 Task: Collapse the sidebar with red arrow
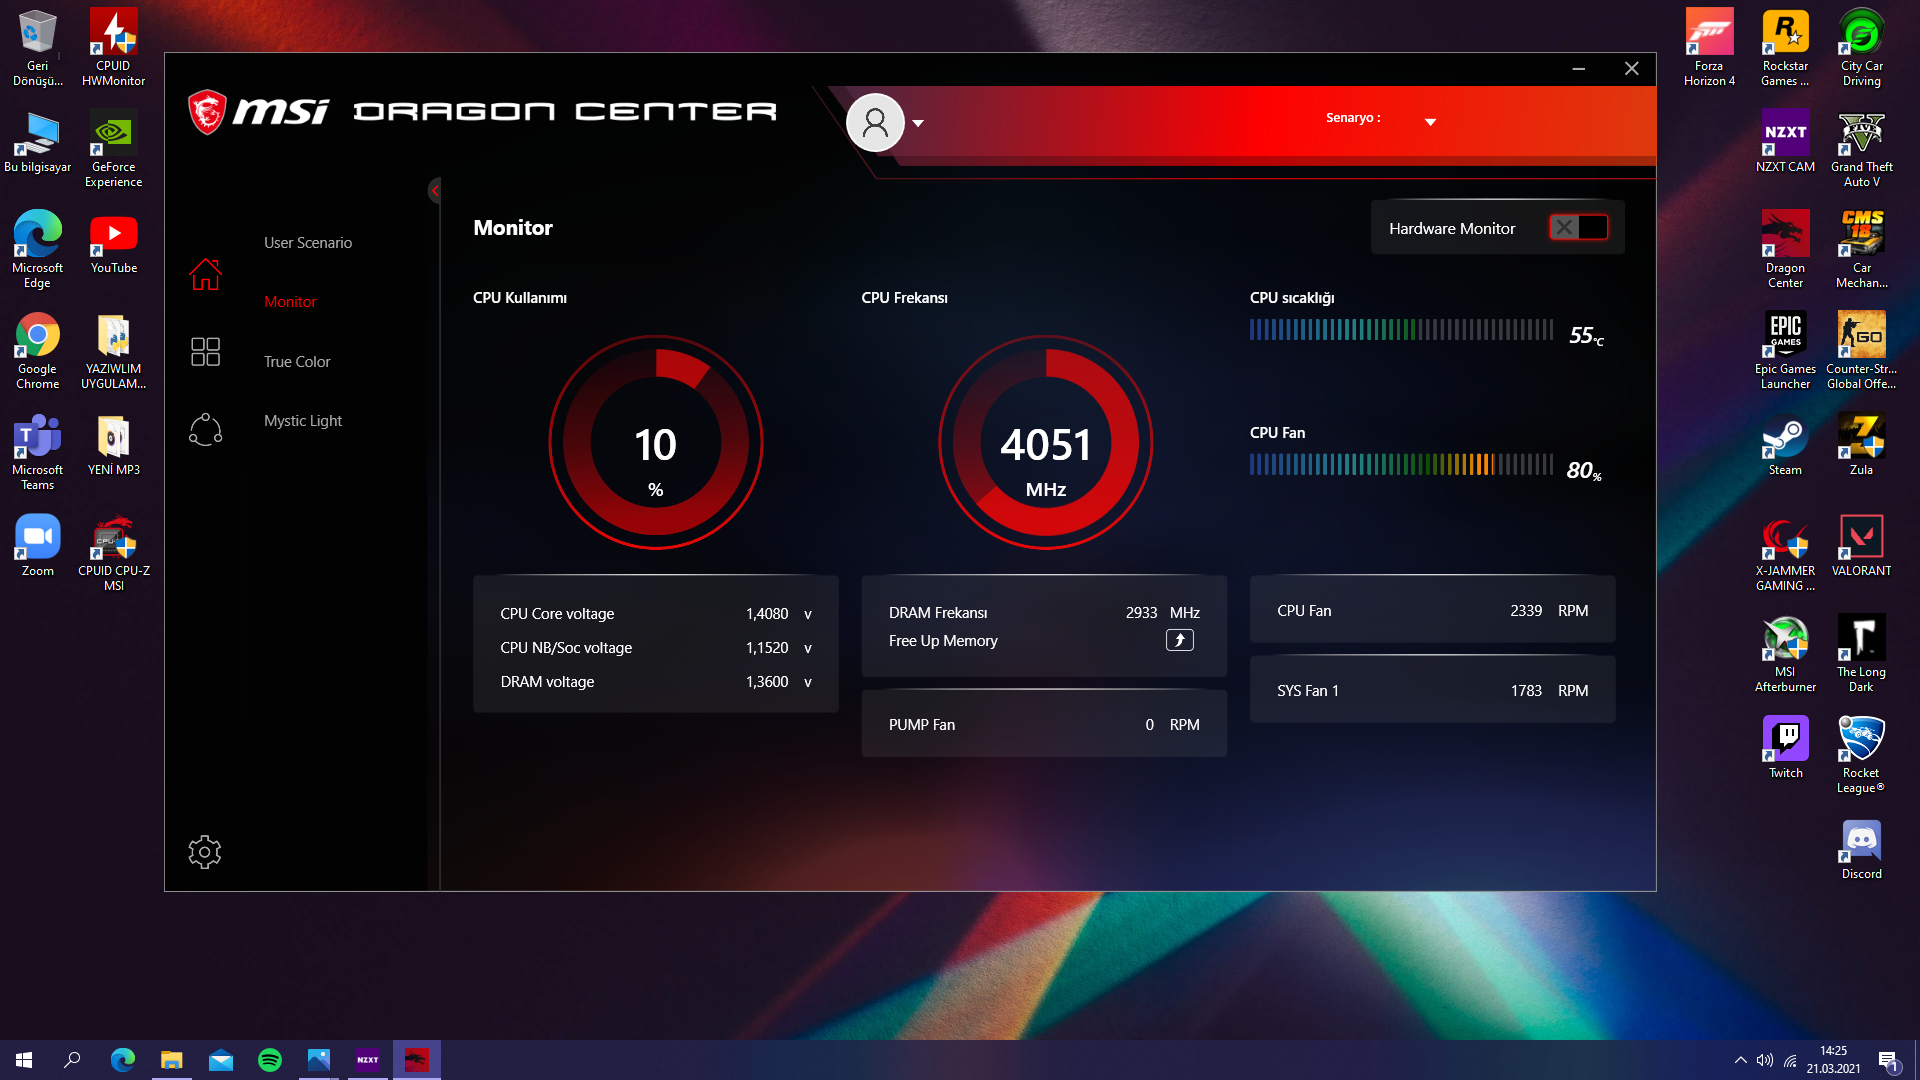434,190
